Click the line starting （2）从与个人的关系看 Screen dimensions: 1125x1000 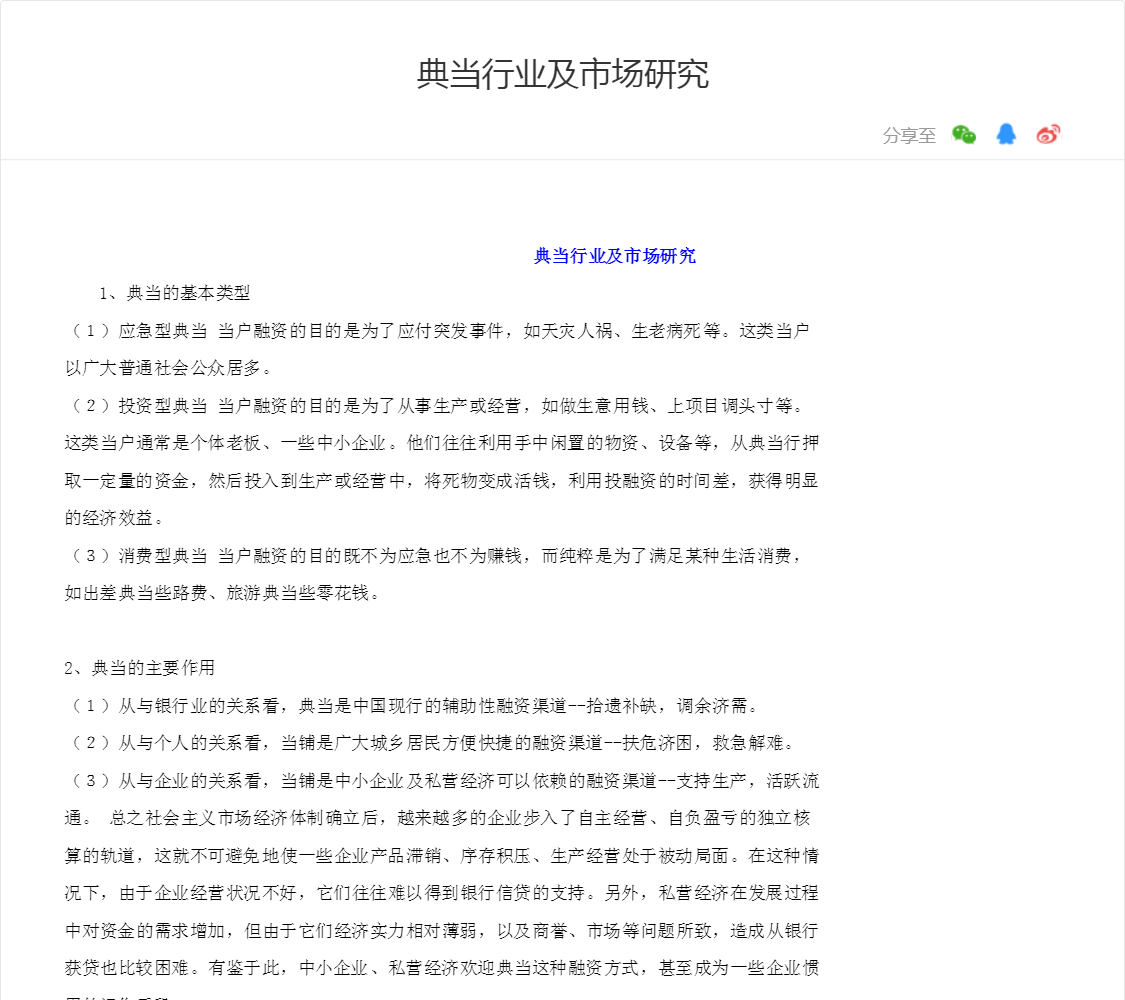click(x=433, y=743)
